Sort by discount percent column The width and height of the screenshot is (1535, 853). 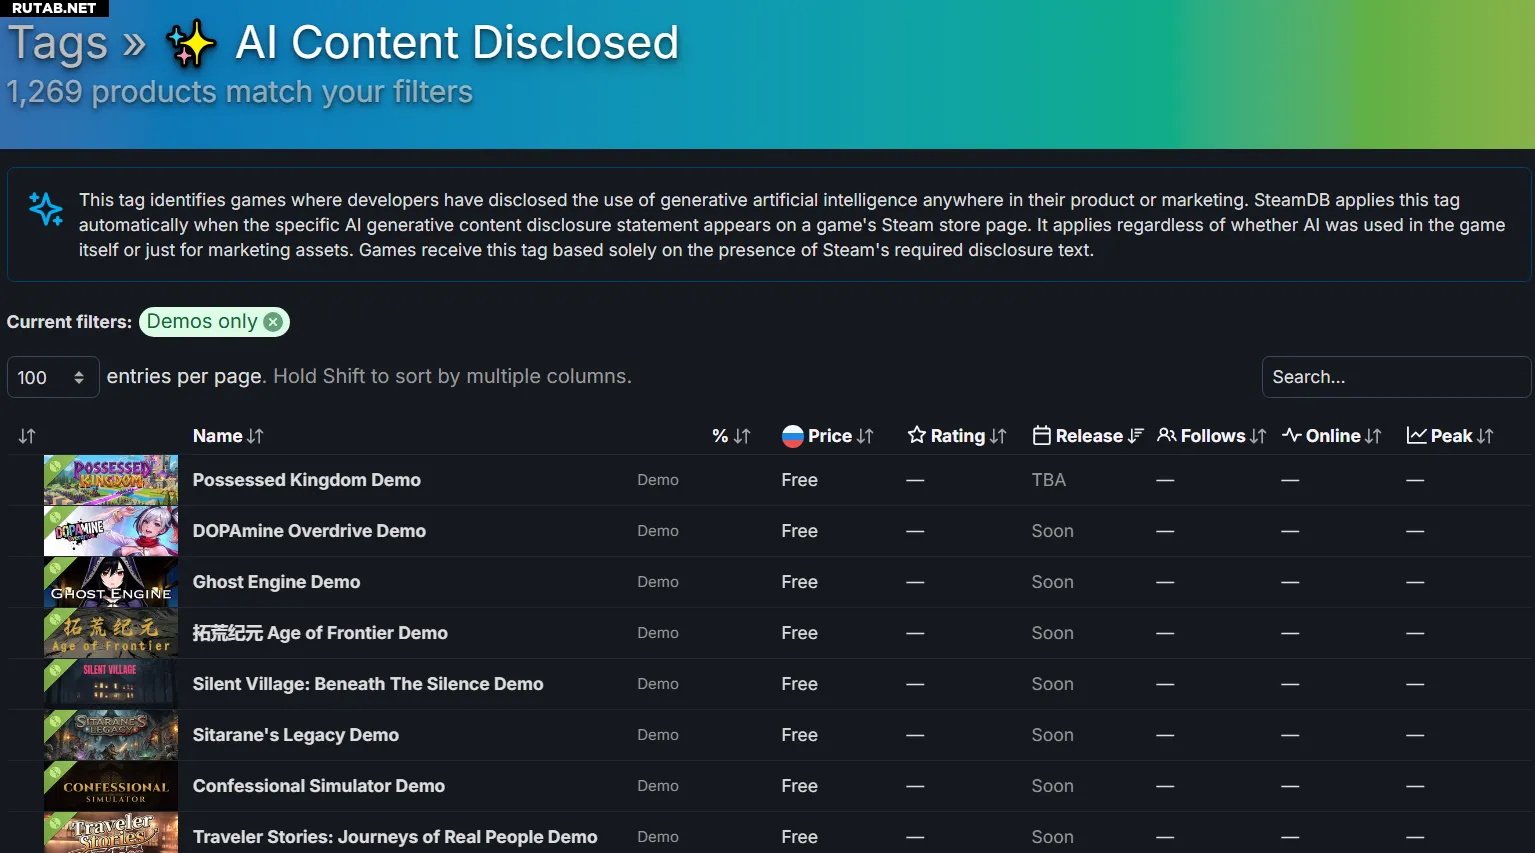coord(731,436)
